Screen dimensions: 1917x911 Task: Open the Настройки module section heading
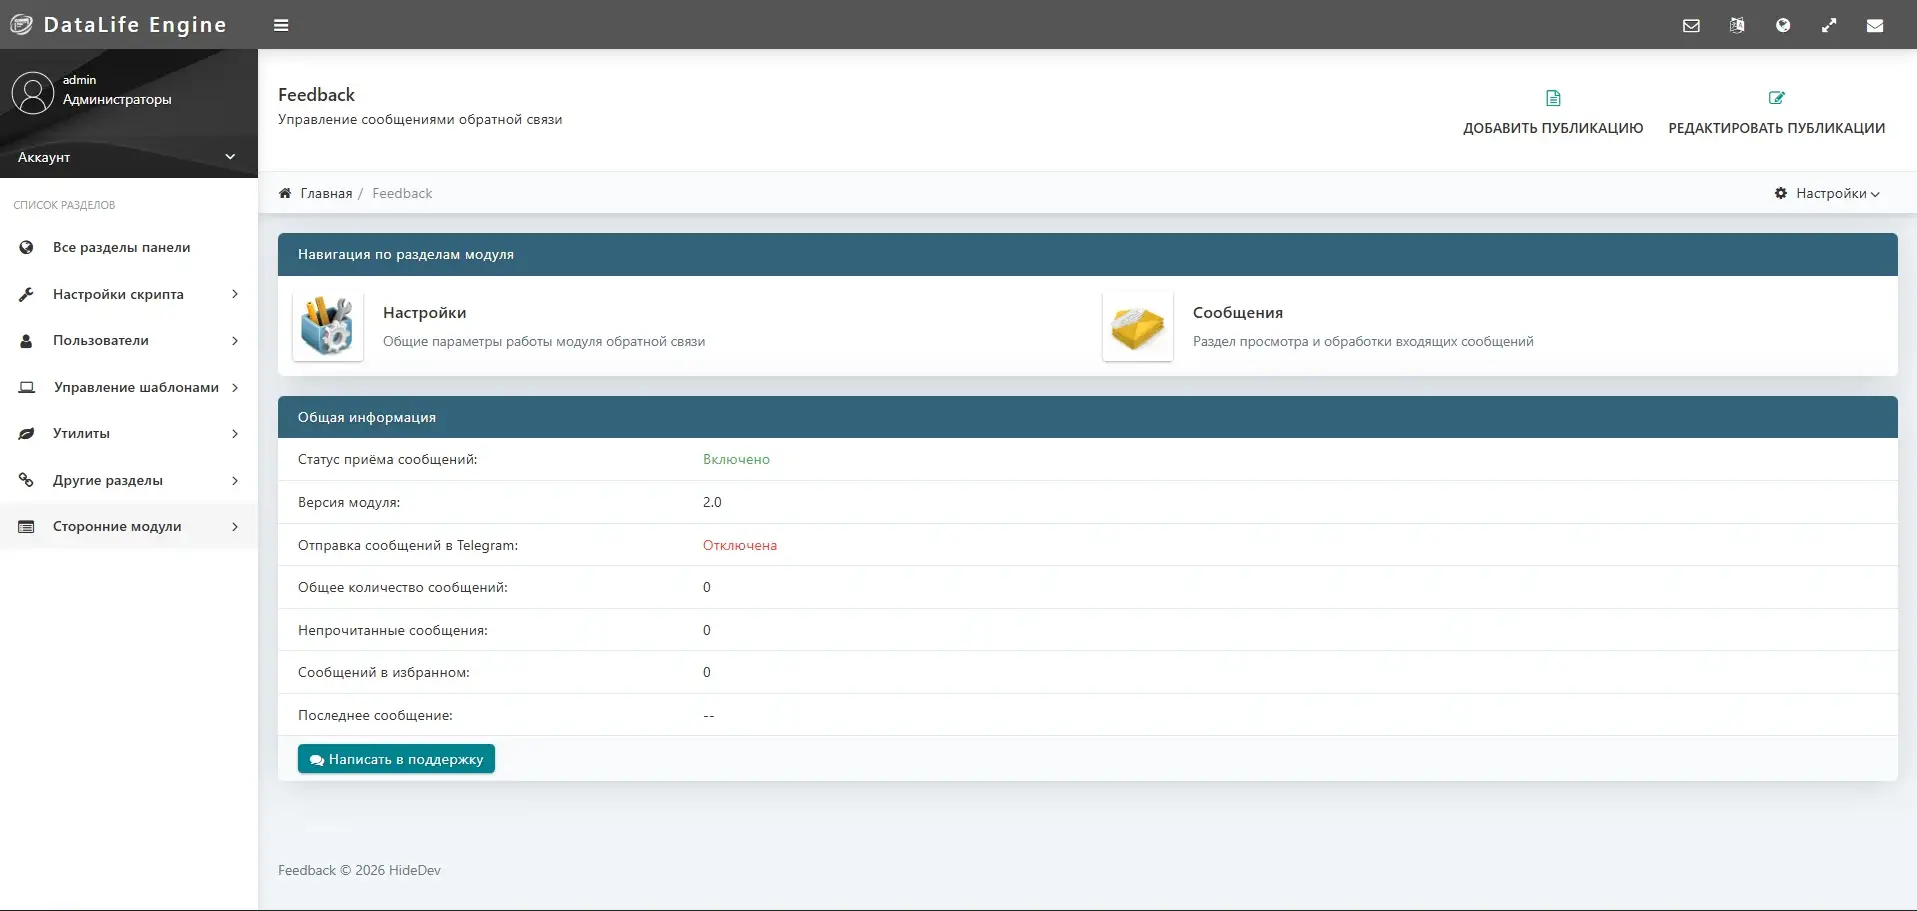[x=424, y=313]
